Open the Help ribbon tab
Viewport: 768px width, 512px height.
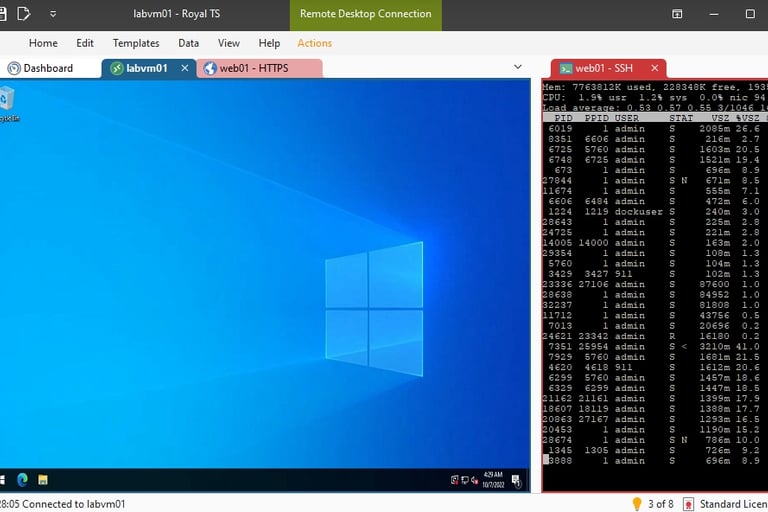269,43
